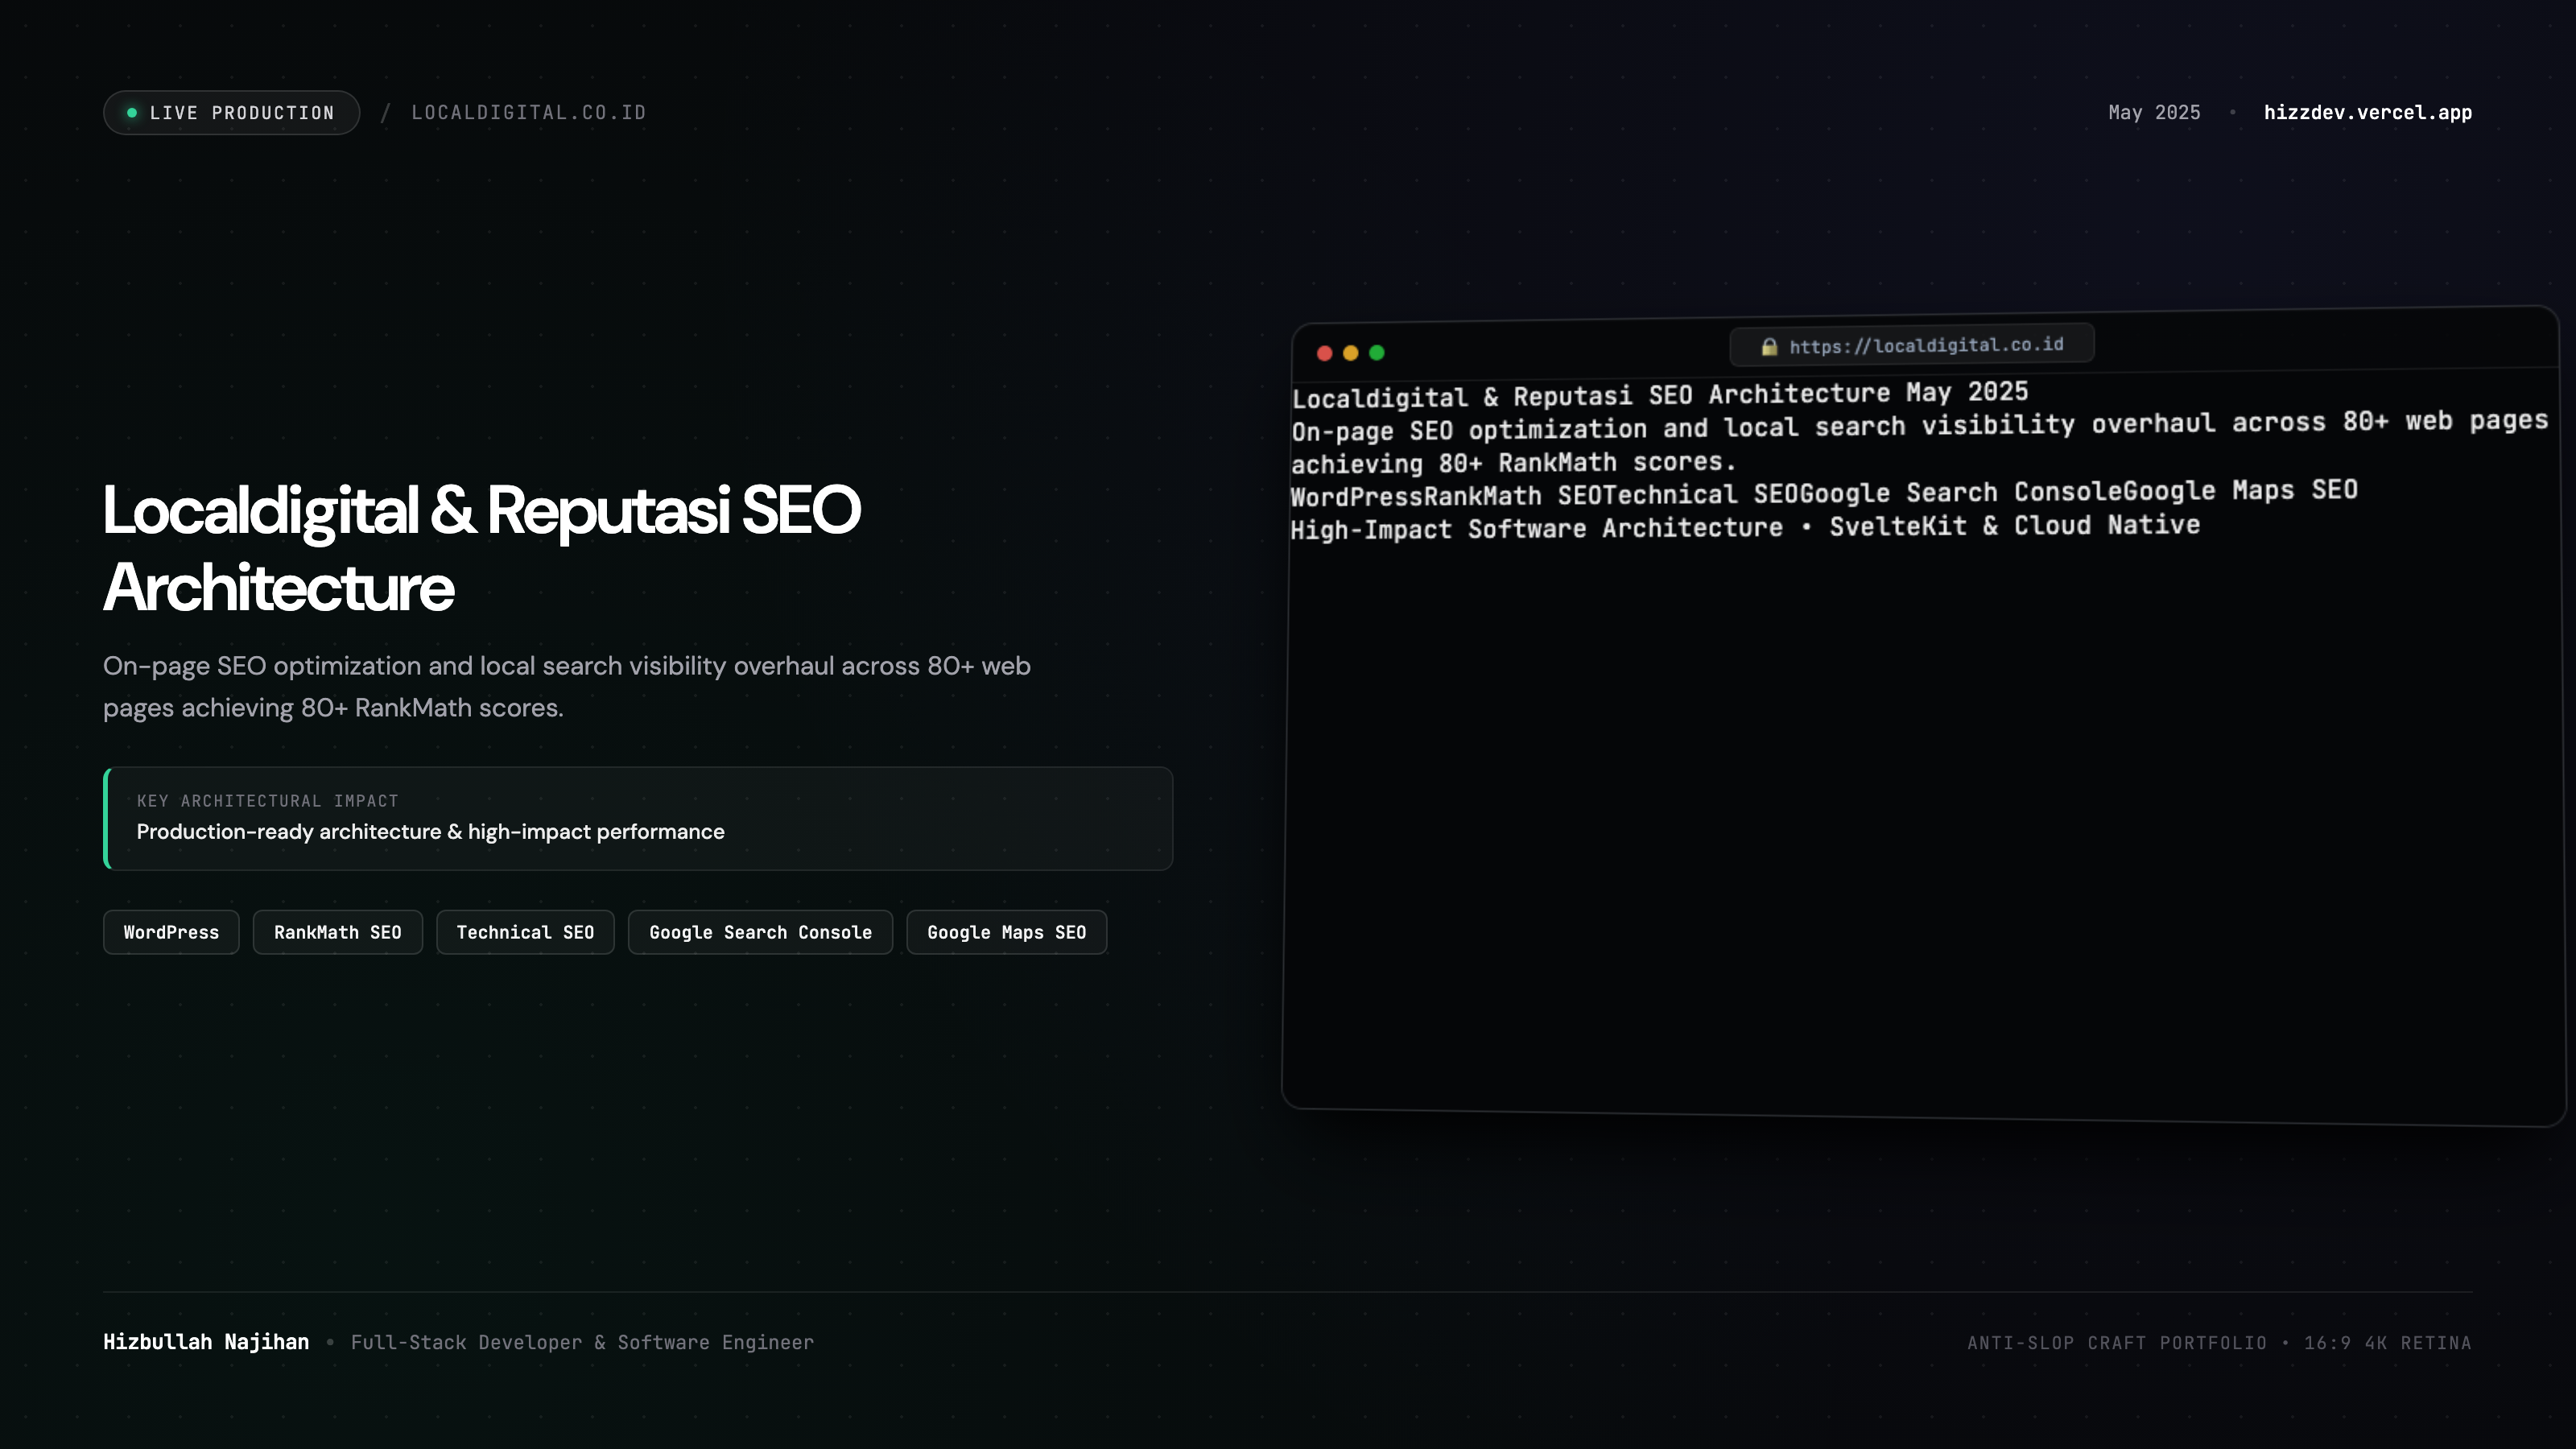
Task: Click the Production-ready architecture impact text
Action: [x=431, y=832]
